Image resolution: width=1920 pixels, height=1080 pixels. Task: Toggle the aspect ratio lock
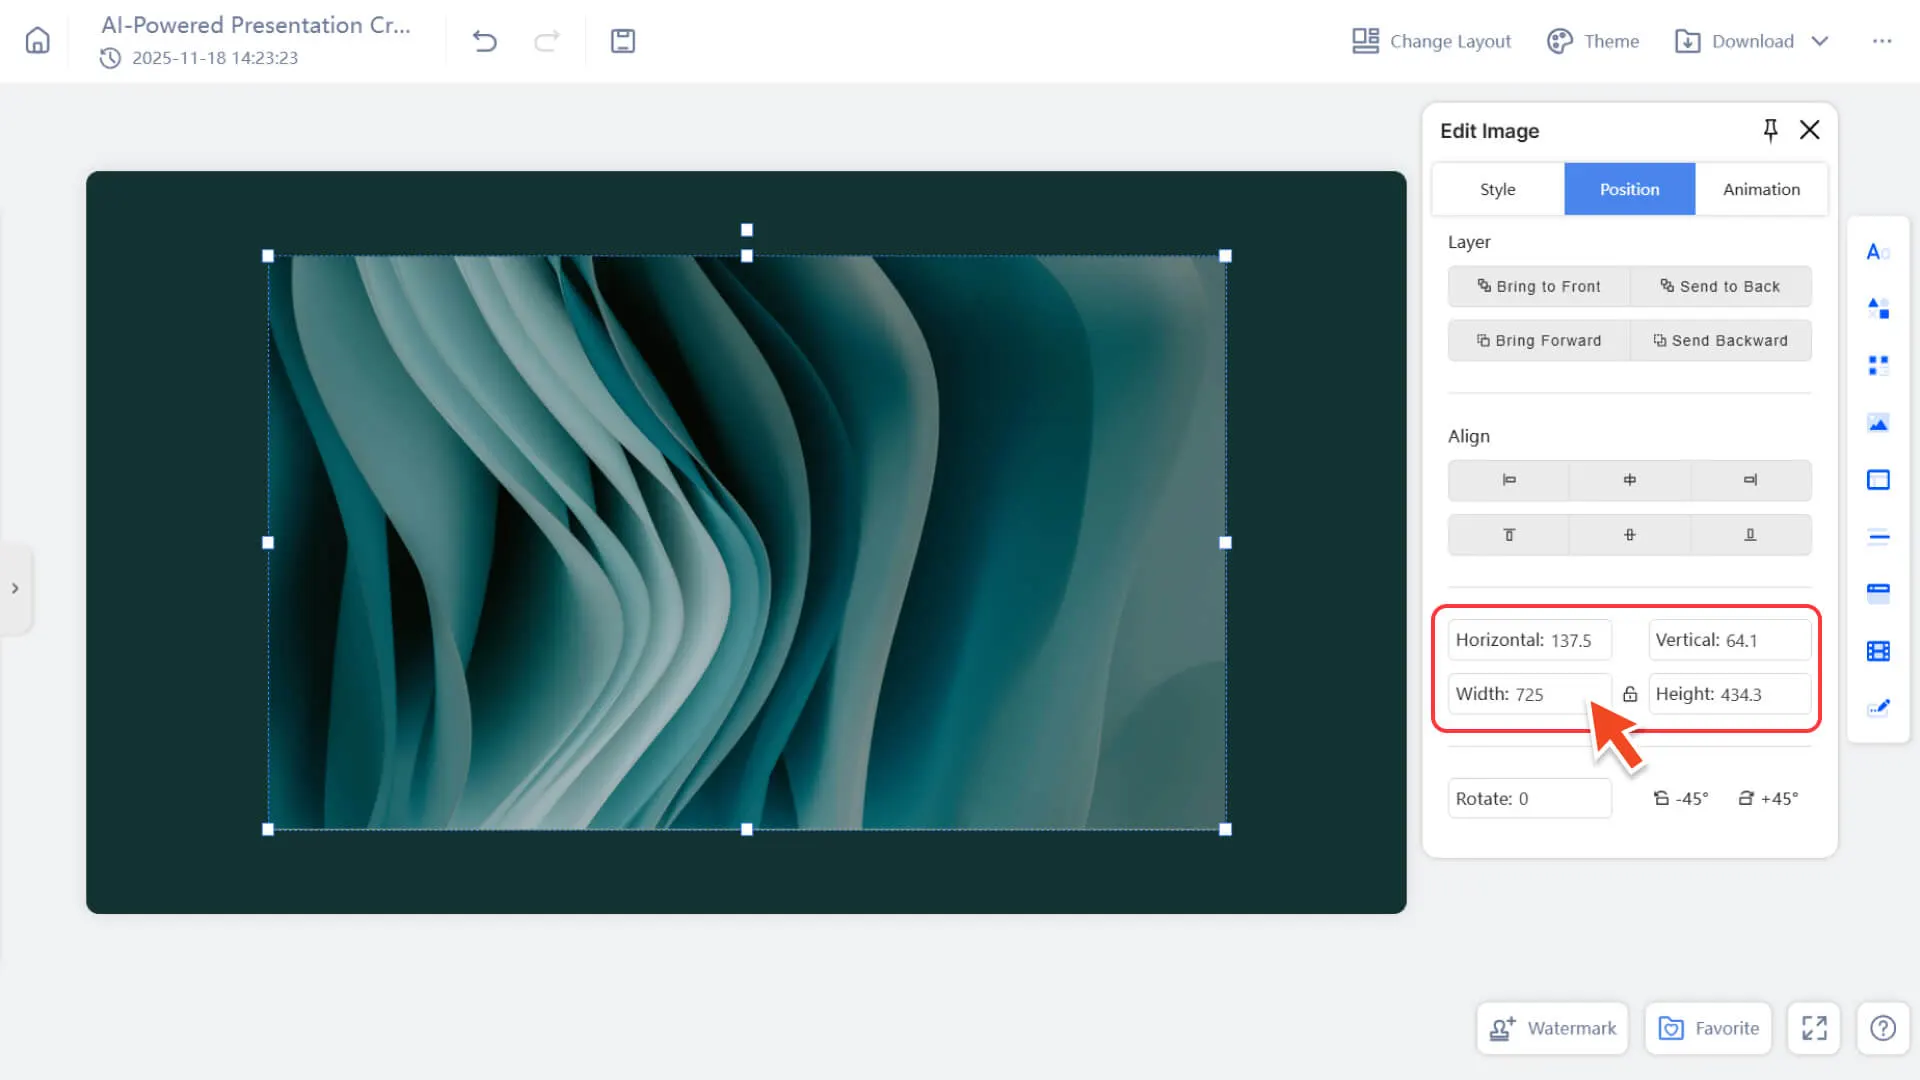point(1630,694)
